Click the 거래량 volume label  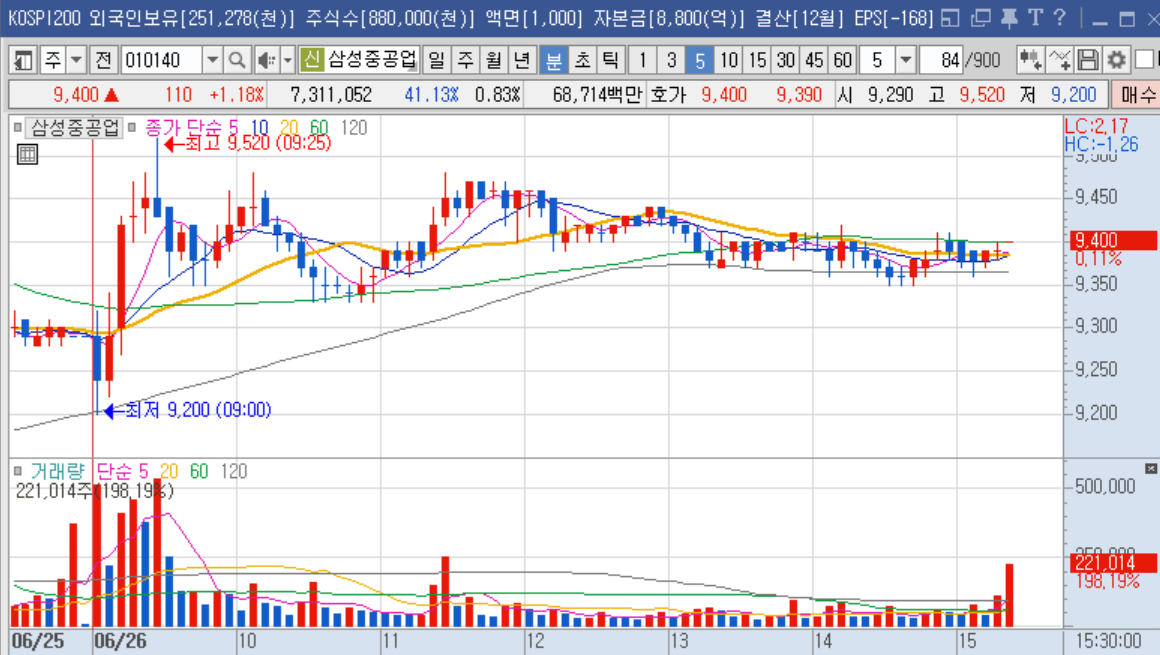pyautogui.click(x=57, y=471)
